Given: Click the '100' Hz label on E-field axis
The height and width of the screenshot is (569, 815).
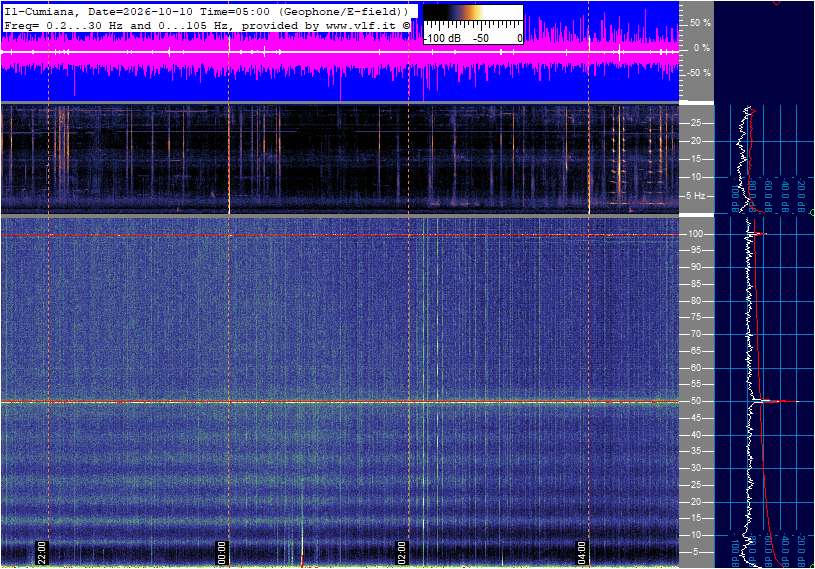Looking at the screenshot, I should point(696,234).
